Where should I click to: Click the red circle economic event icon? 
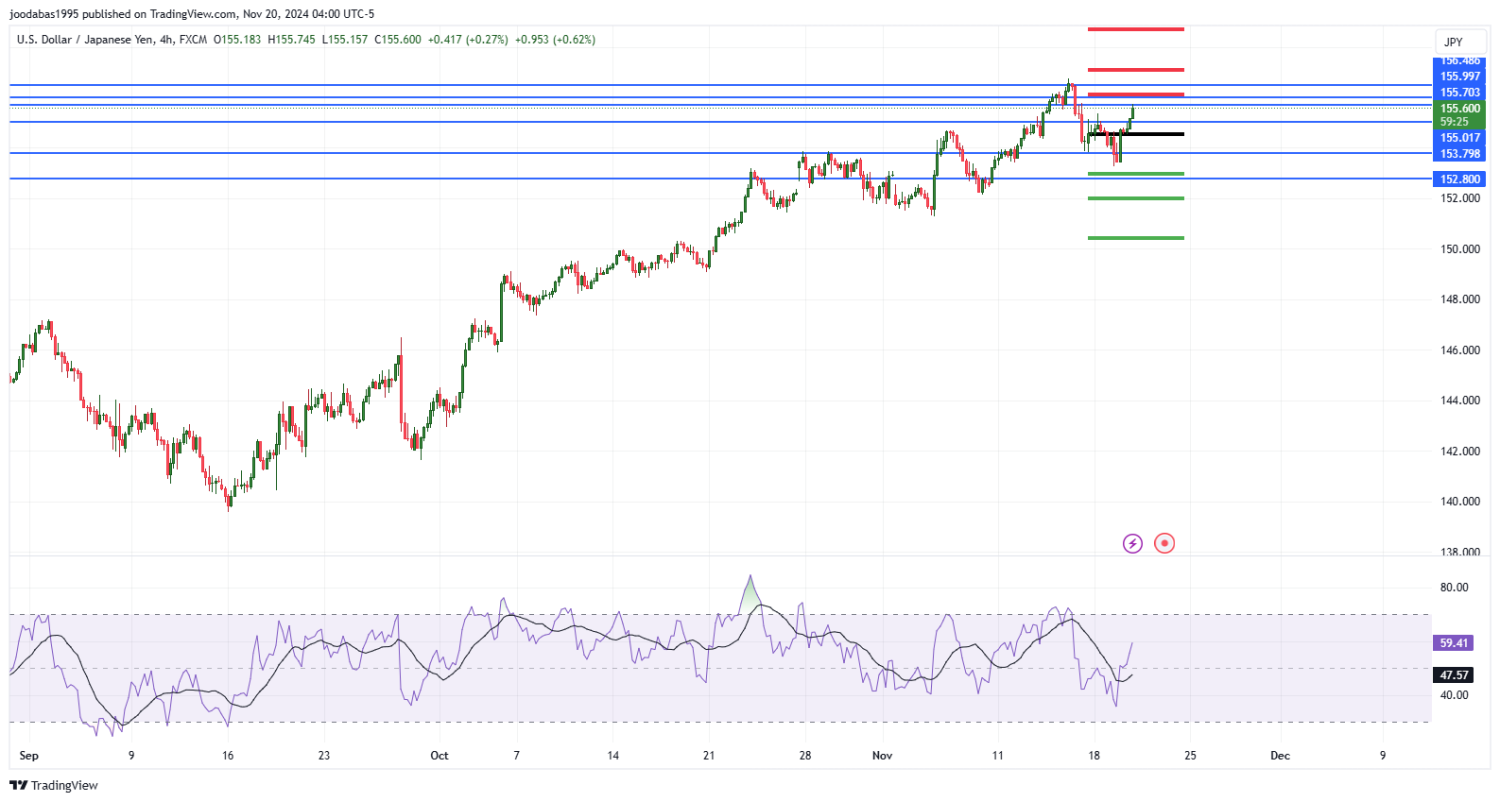pos(1164,543)
